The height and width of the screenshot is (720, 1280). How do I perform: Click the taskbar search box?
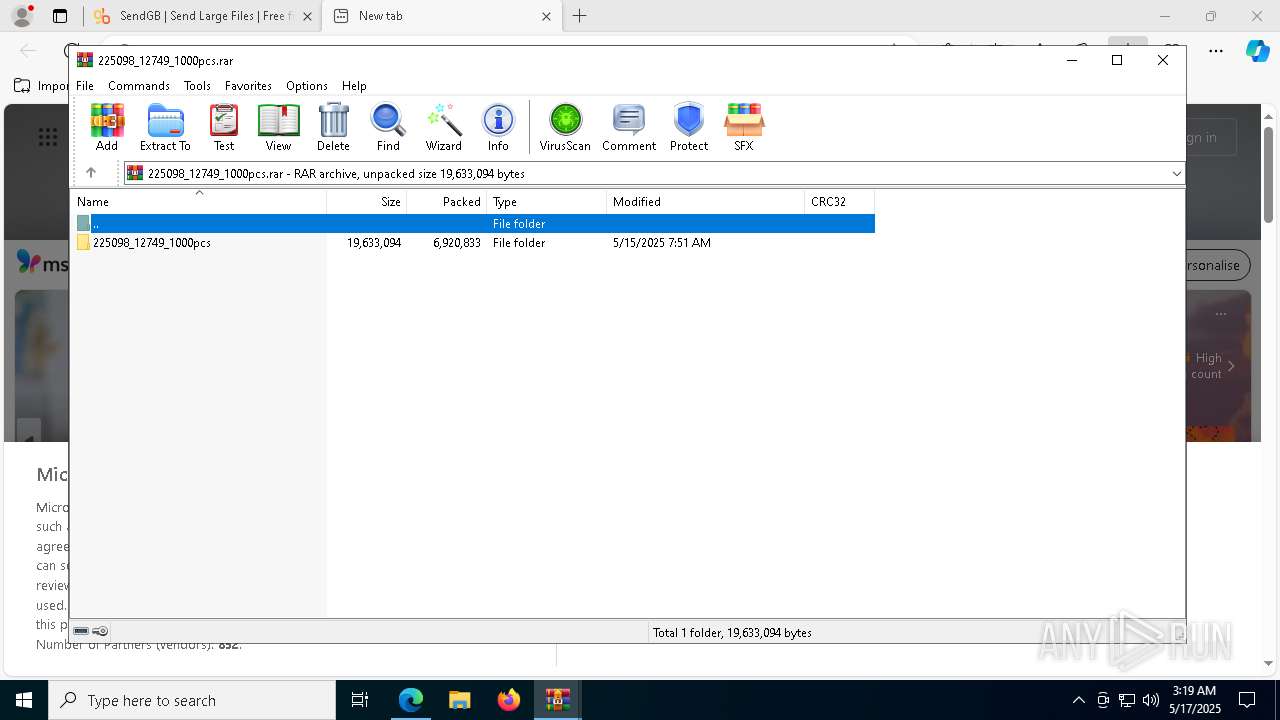pos(192,700)
